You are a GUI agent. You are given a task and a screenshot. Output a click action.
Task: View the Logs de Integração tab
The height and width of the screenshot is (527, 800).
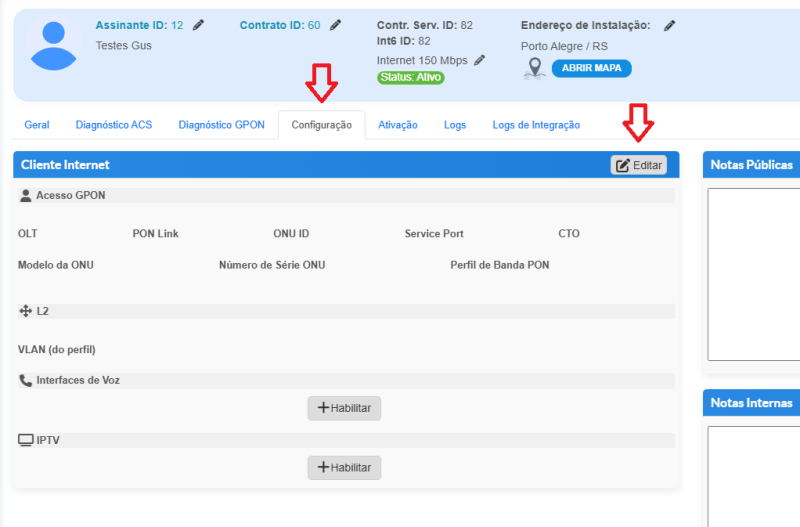tap(536, 125)
